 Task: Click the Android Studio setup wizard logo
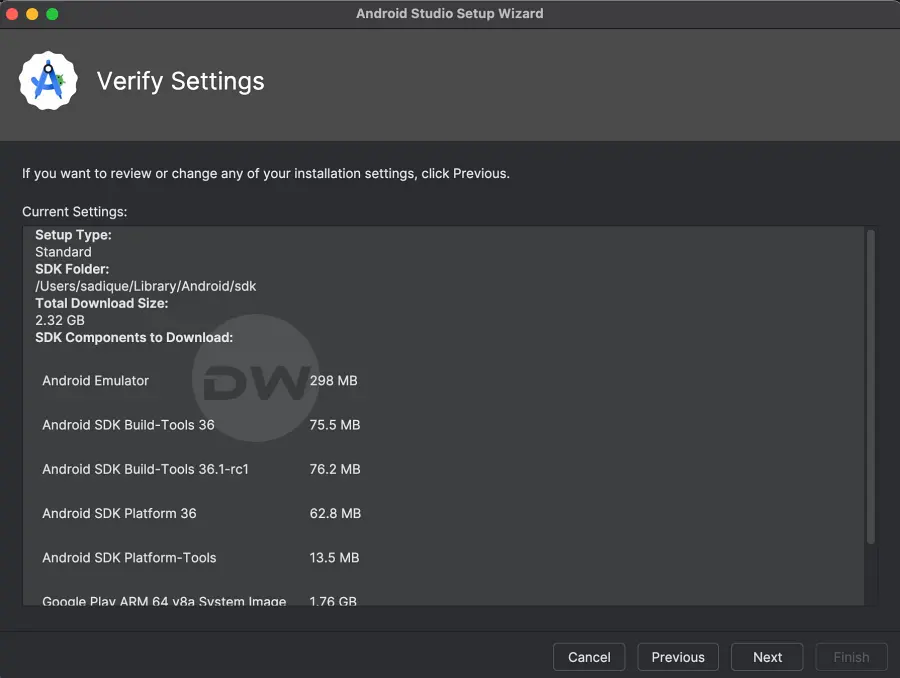click(48, 80)
